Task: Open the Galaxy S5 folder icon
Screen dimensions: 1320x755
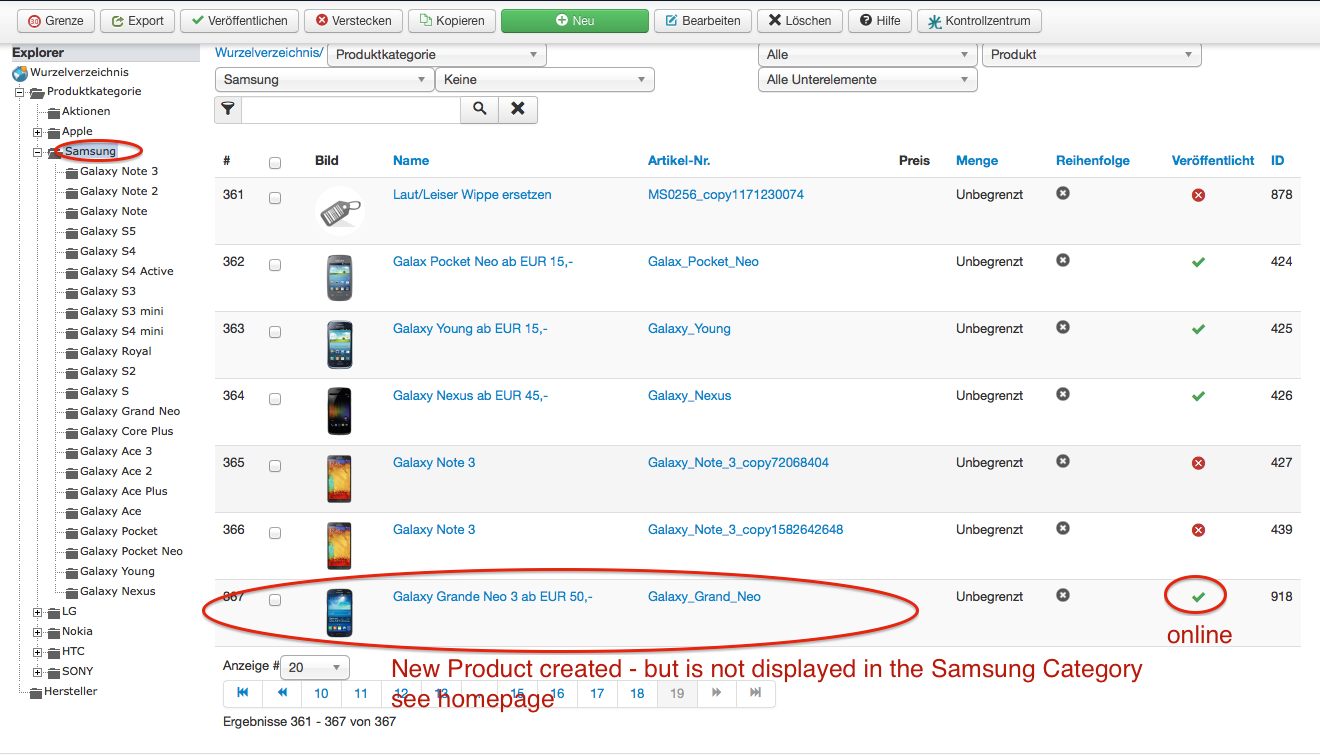Action: click(72, 232)
